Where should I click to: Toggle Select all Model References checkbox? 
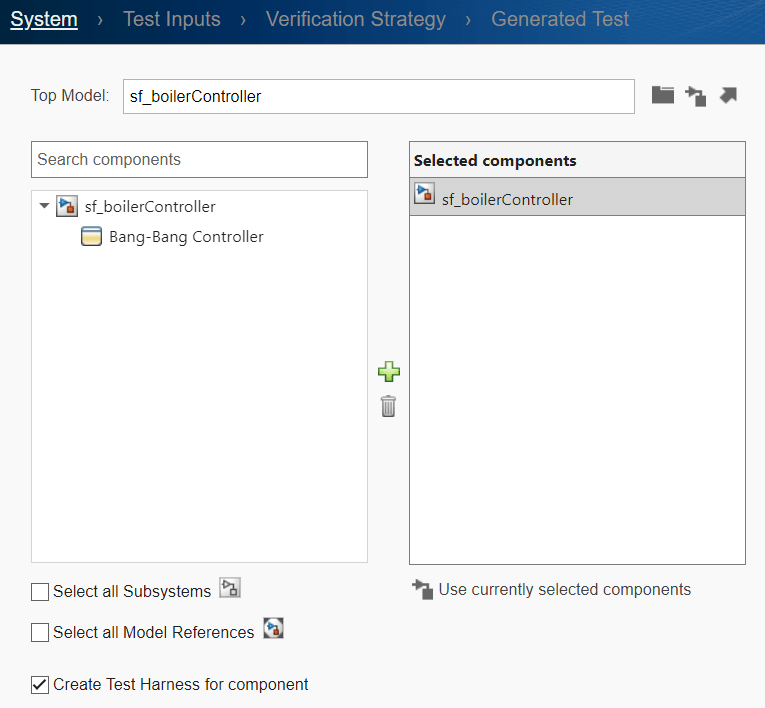click(40, 633)
